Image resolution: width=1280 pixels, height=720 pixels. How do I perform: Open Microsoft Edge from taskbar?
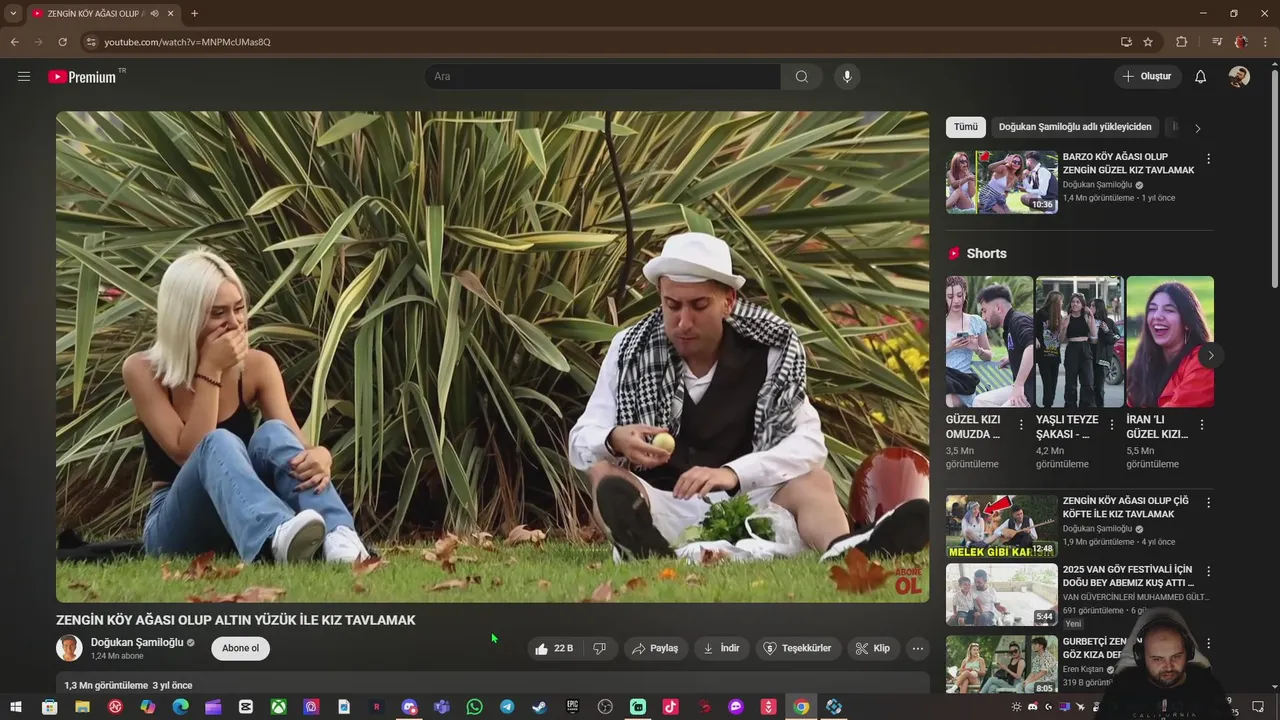[x=180, y=707]
